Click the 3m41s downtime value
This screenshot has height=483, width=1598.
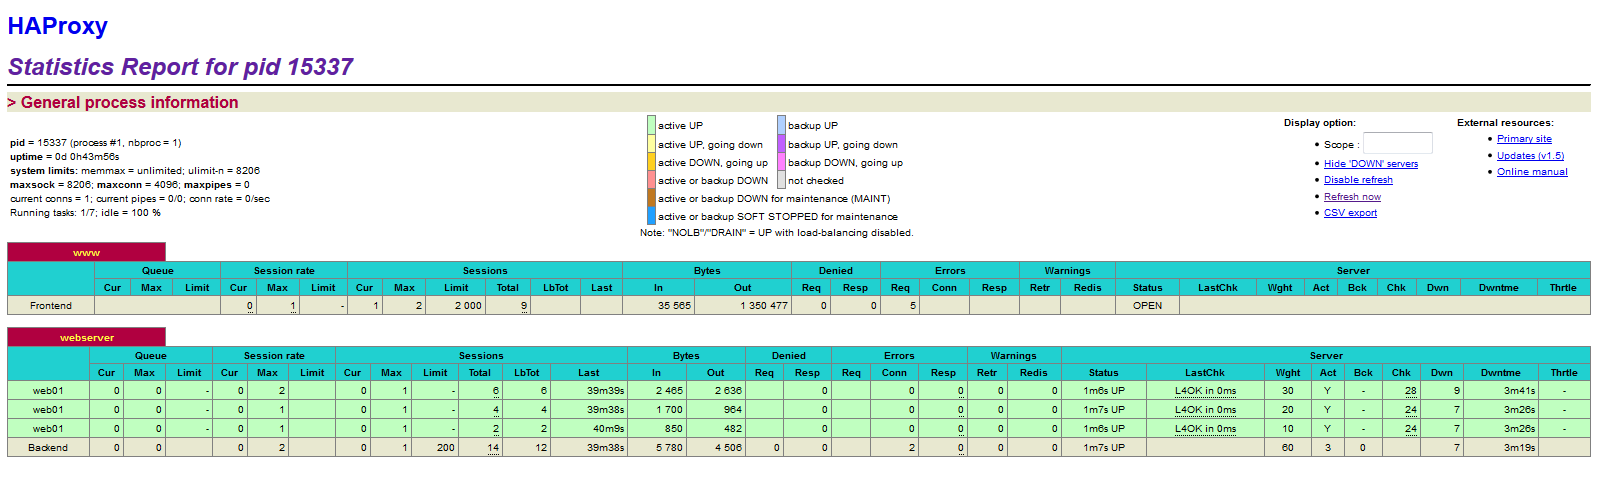coord(1519,391)
